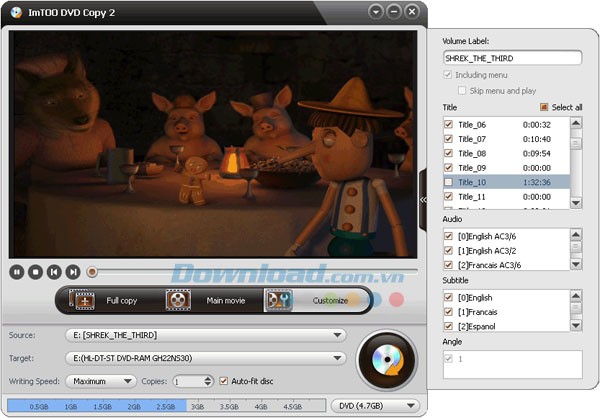Viewport: 600px width, 418px height.
Task: Toggle [2]Francais AC3/6 audio track
Action: 448,265
